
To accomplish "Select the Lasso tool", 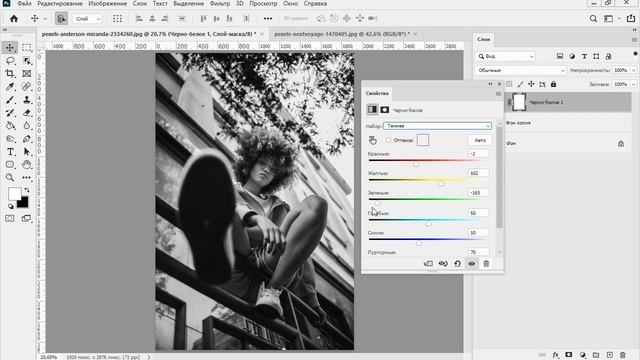I will 10,61.
